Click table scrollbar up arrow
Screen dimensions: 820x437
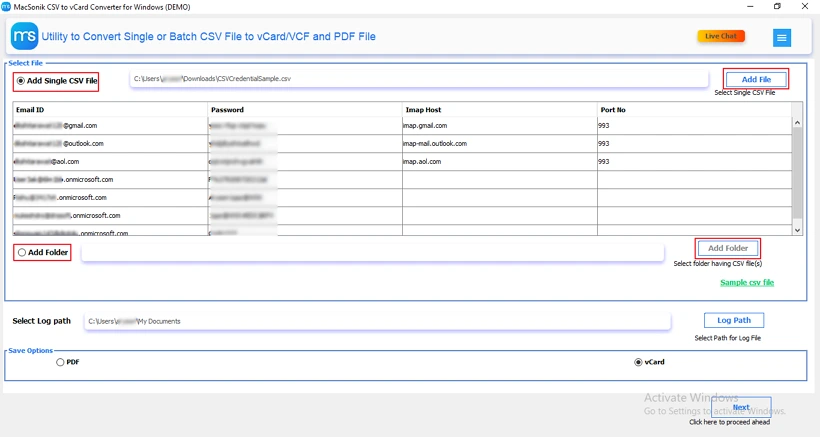coord(797,123)
